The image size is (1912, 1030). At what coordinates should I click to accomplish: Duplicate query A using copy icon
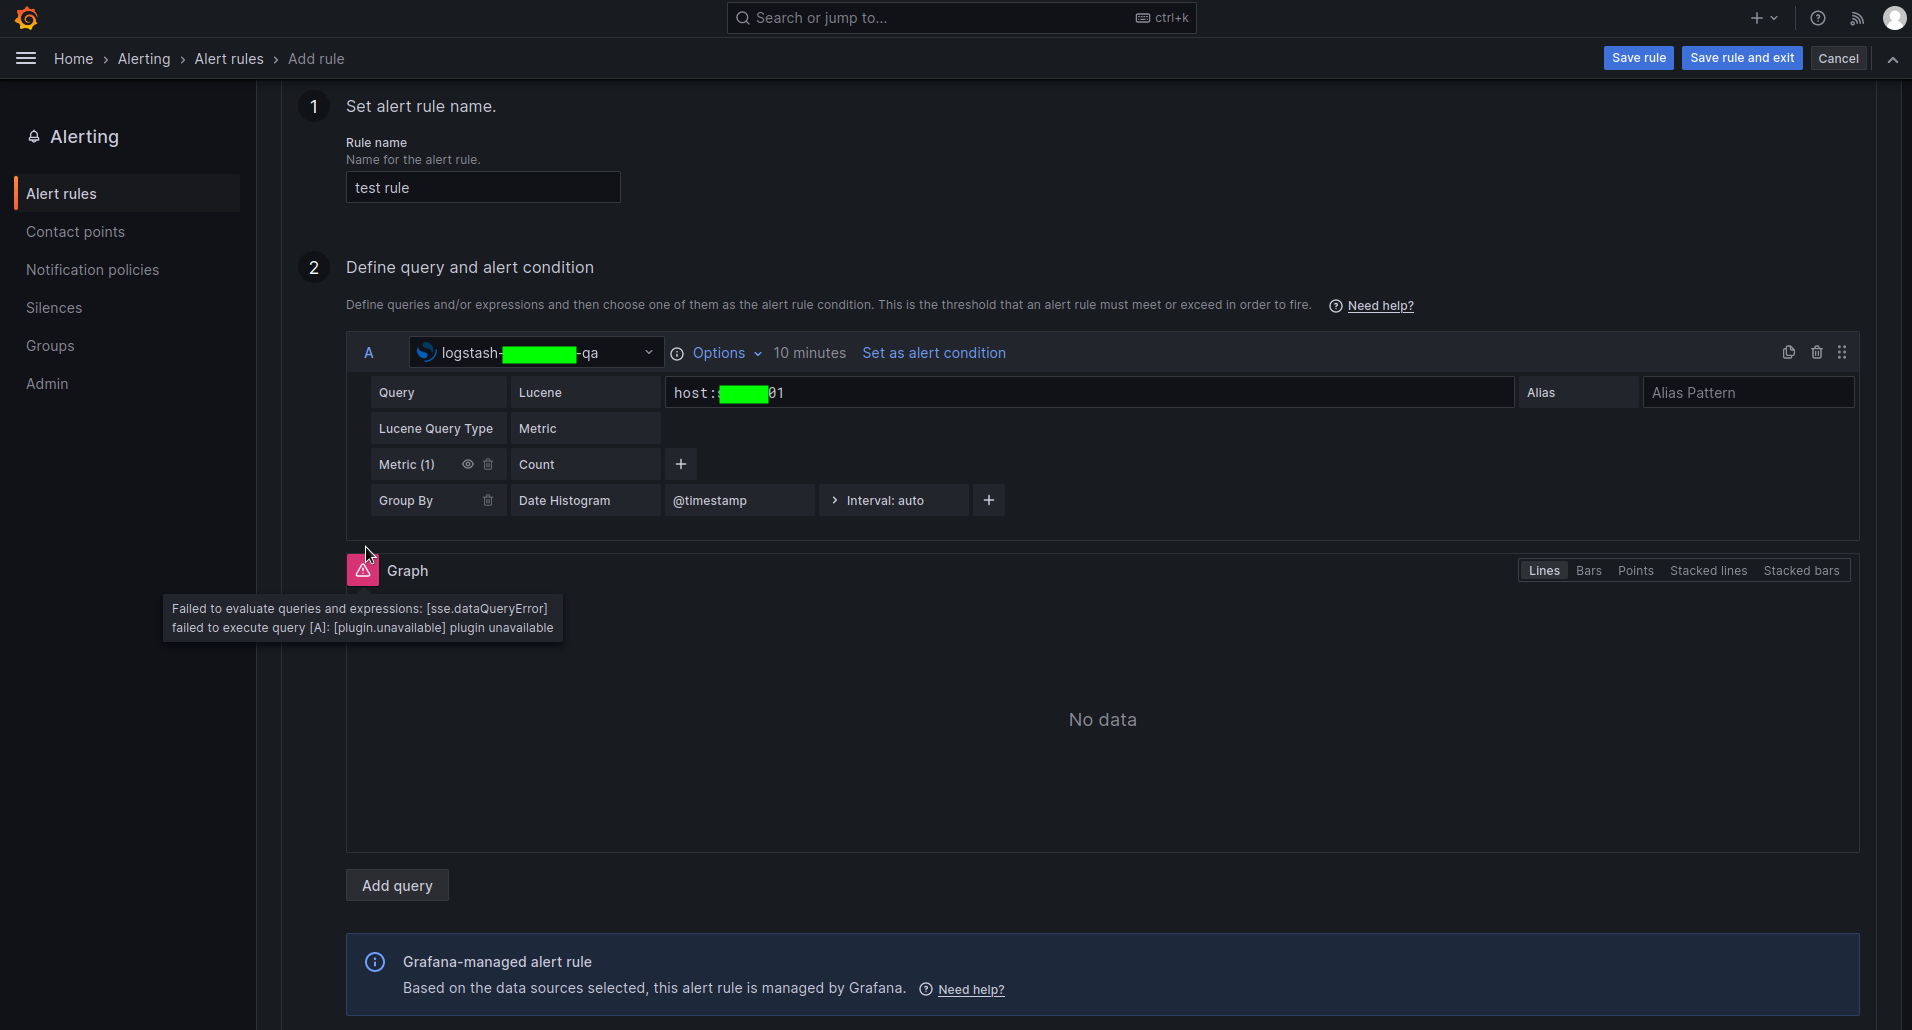pos(1789,352)
